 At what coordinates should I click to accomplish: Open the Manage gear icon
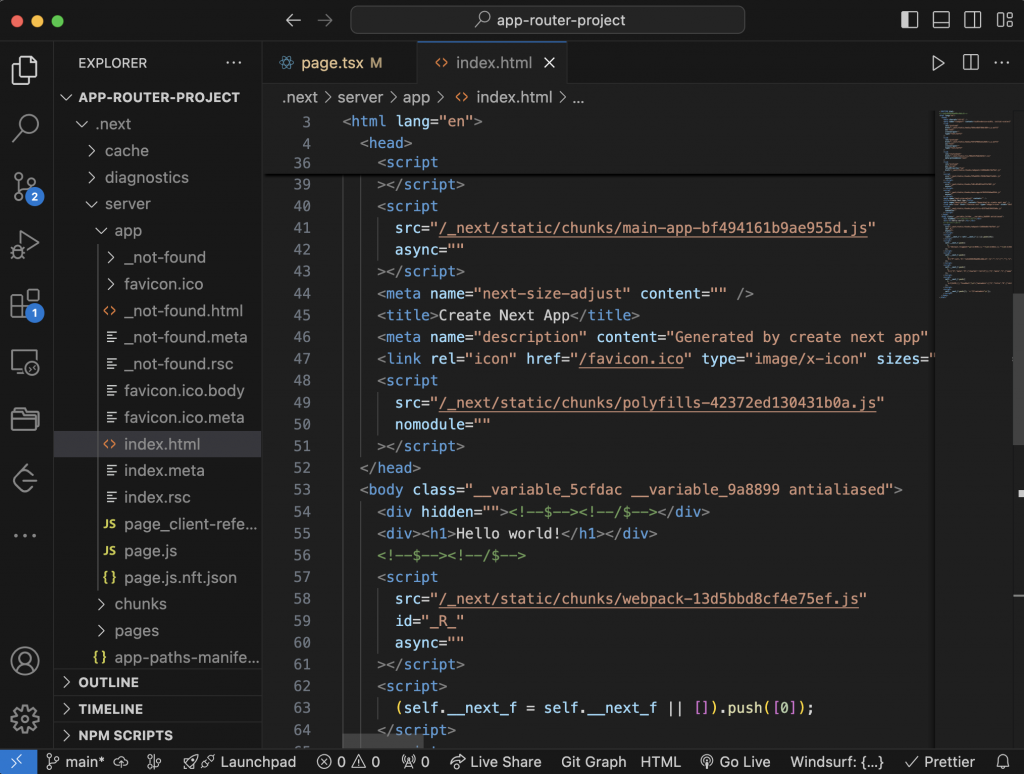25,718
